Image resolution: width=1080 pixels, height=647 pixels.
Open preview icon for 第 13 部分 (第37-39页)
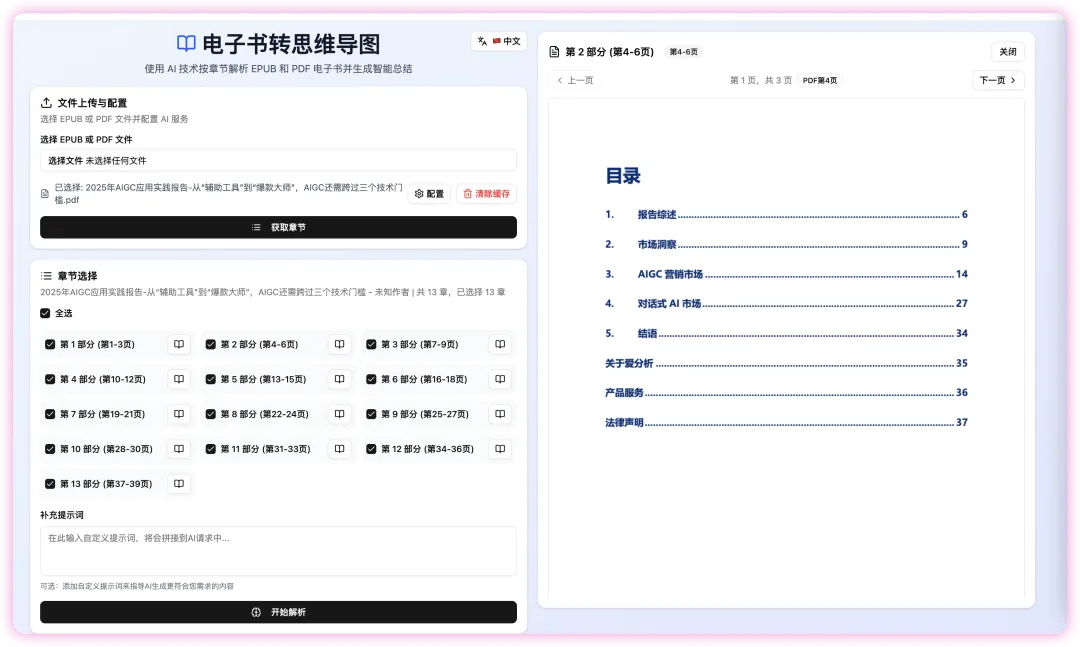(x=178, y=484)
